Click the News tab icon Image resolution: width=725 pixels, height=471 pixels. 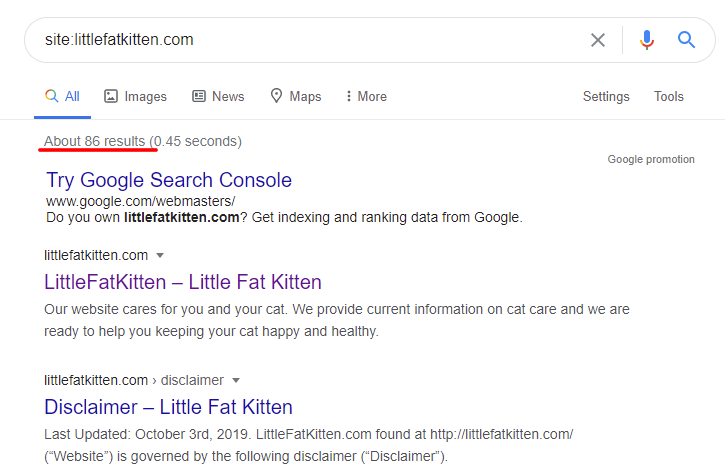199,97
